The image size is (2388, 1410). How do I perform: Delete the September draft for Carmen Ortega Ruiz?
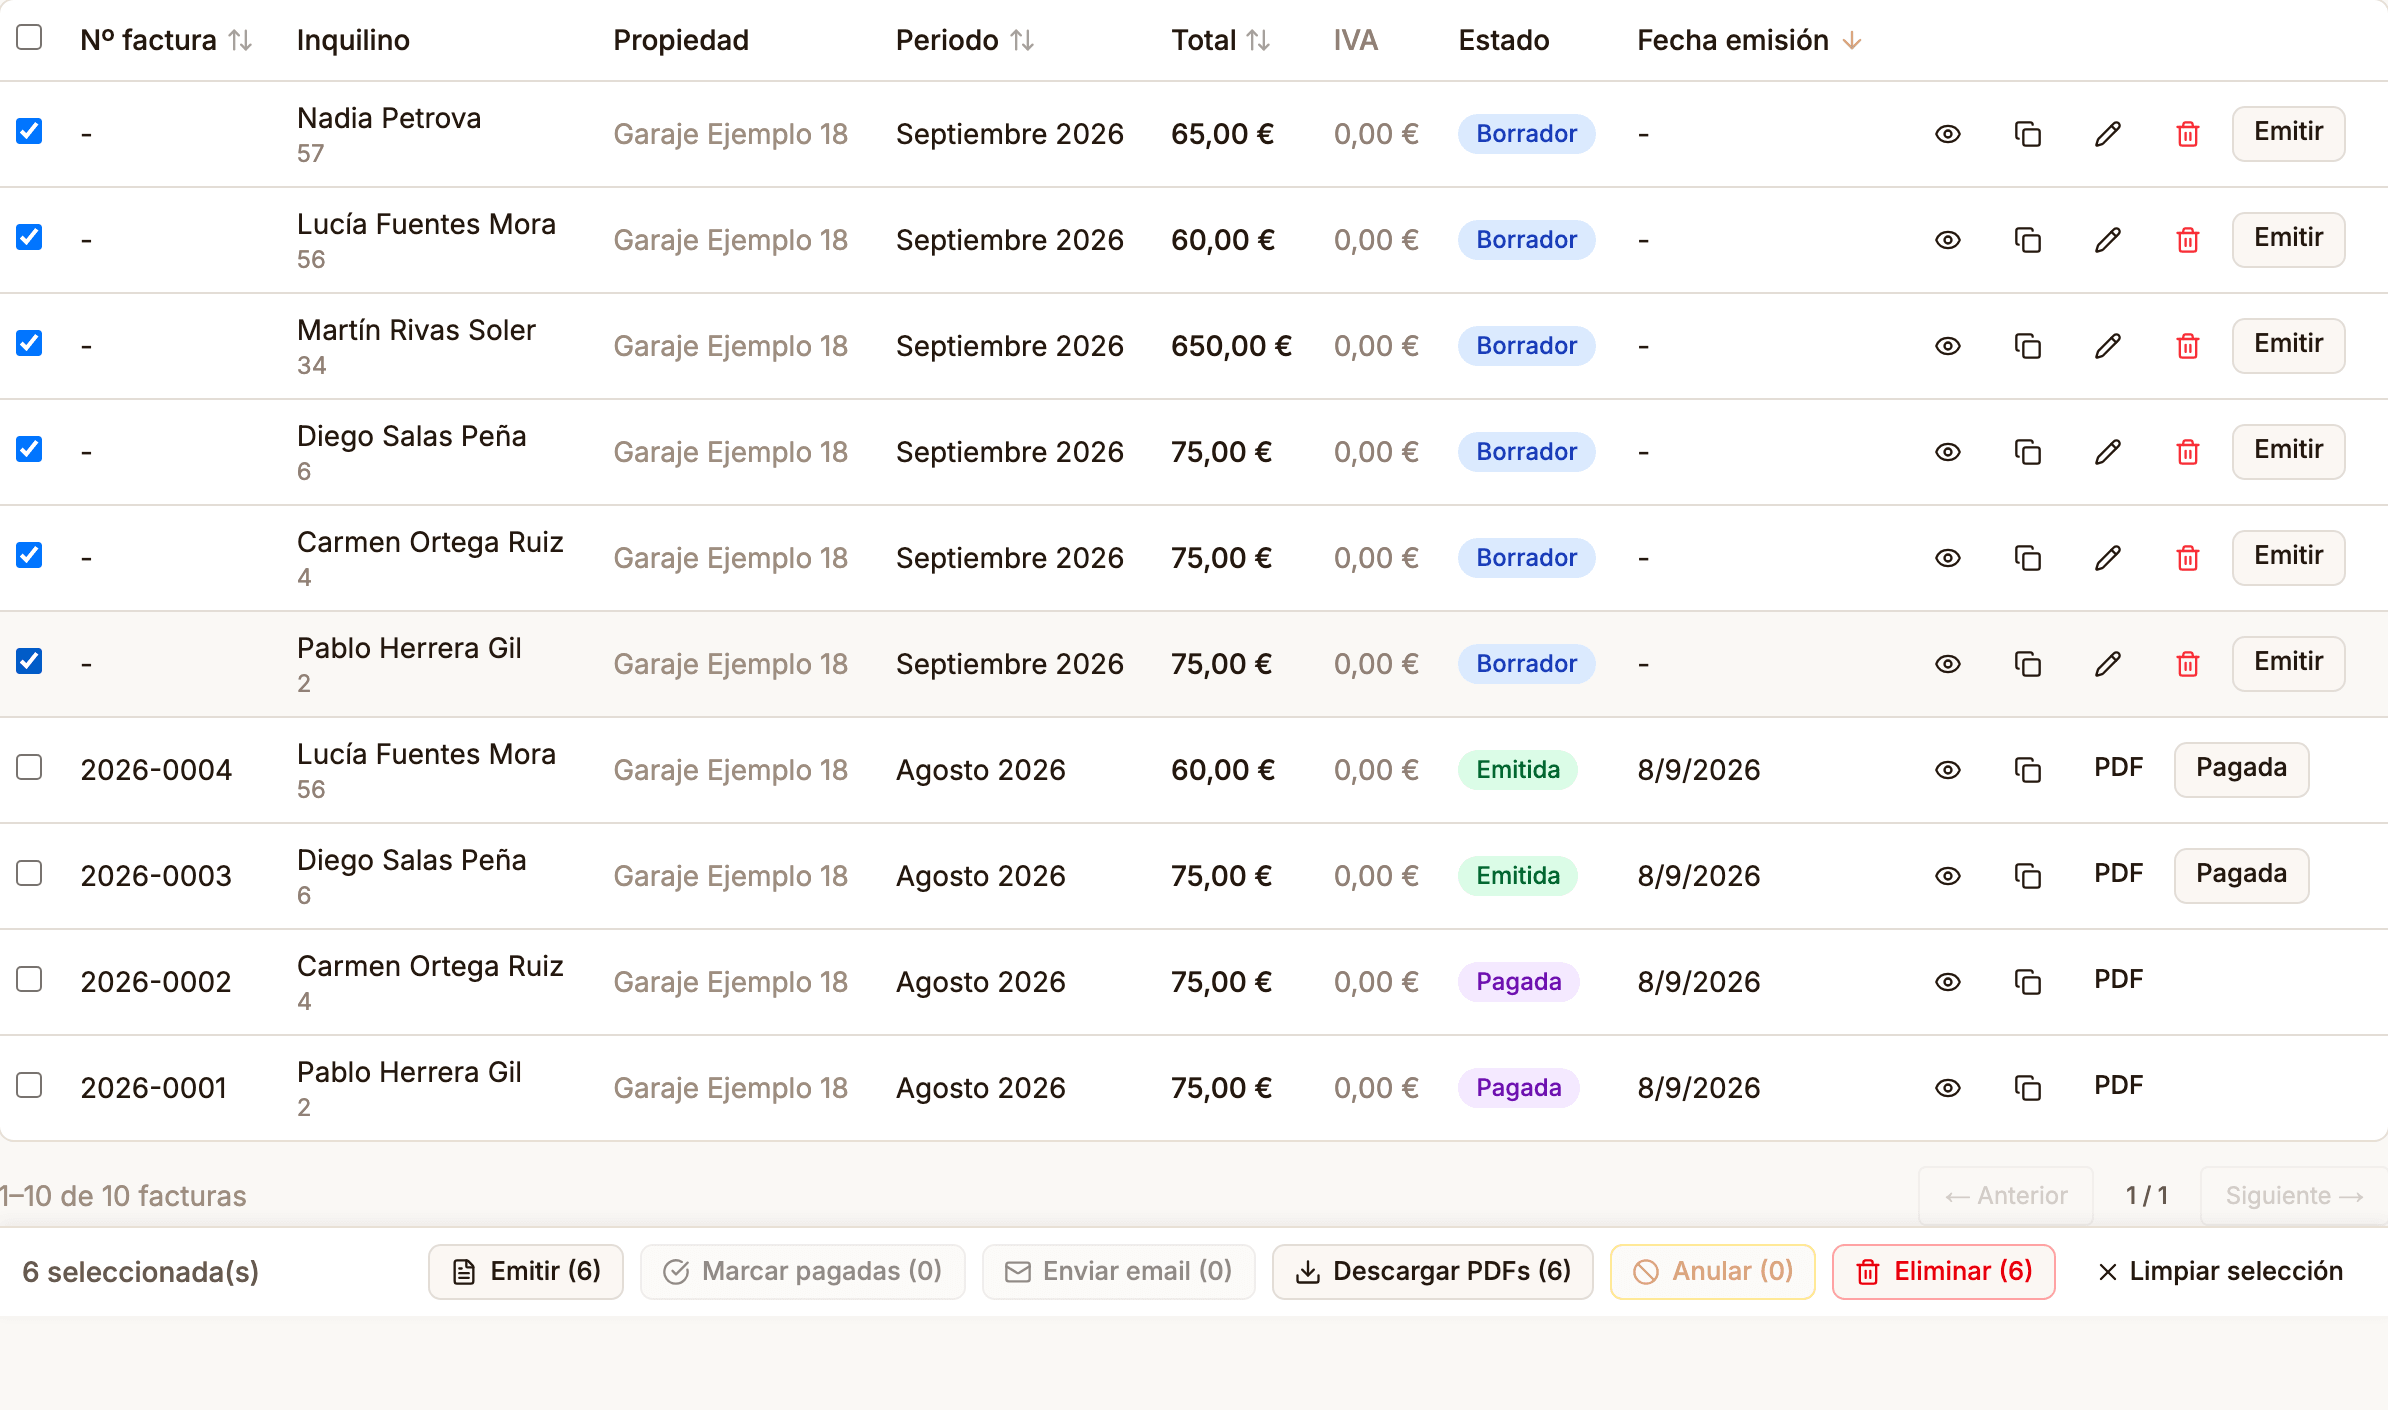click(x=2188, y=558)
